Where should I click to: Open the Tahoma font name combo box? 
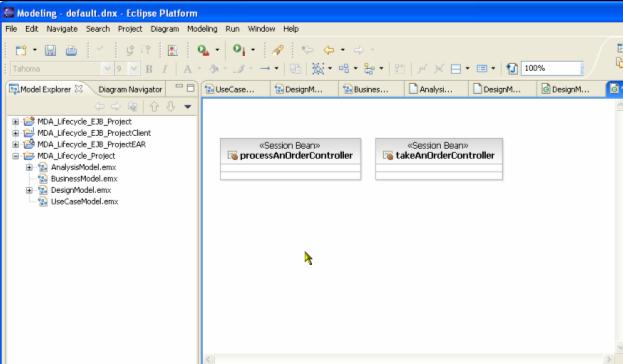[x=61, y=69]
